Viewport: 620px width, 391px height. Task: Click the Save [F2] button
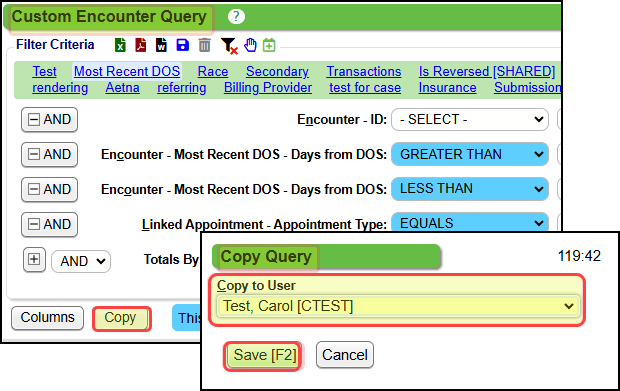(263, 355)
